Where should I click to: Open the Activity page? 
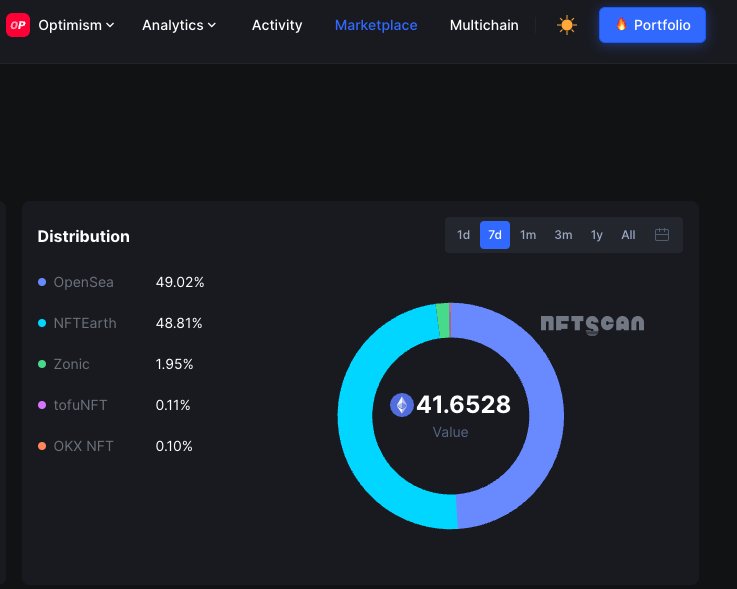click(277, 25)
